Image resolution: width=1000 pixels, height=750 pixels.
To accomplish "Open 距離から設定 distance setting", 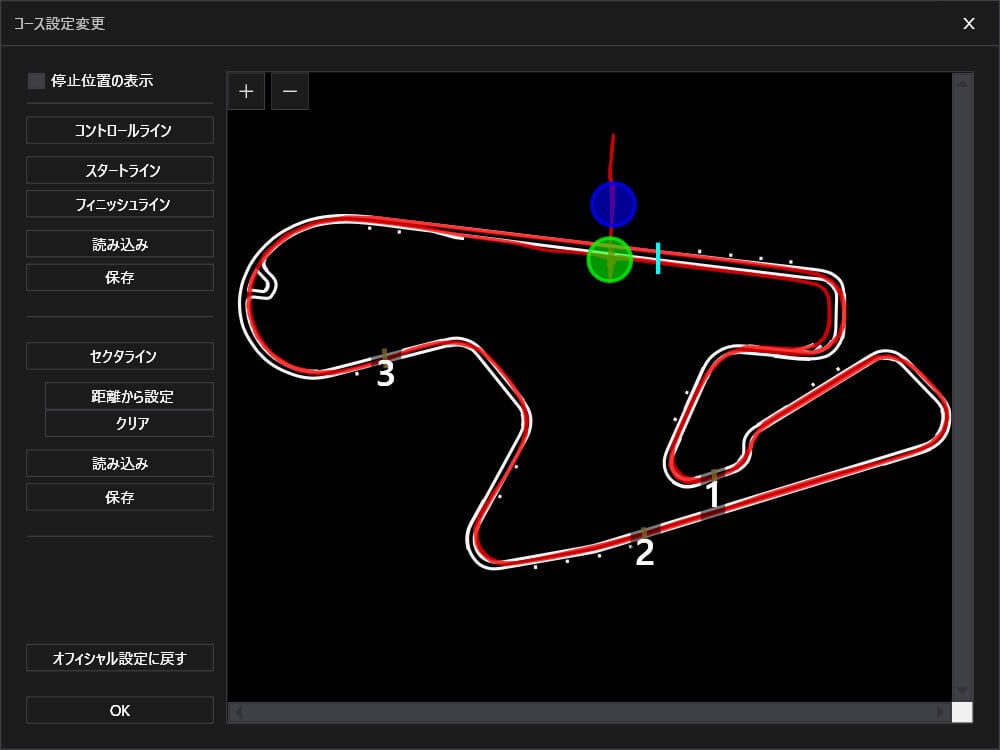I will [x=129, y=396].
